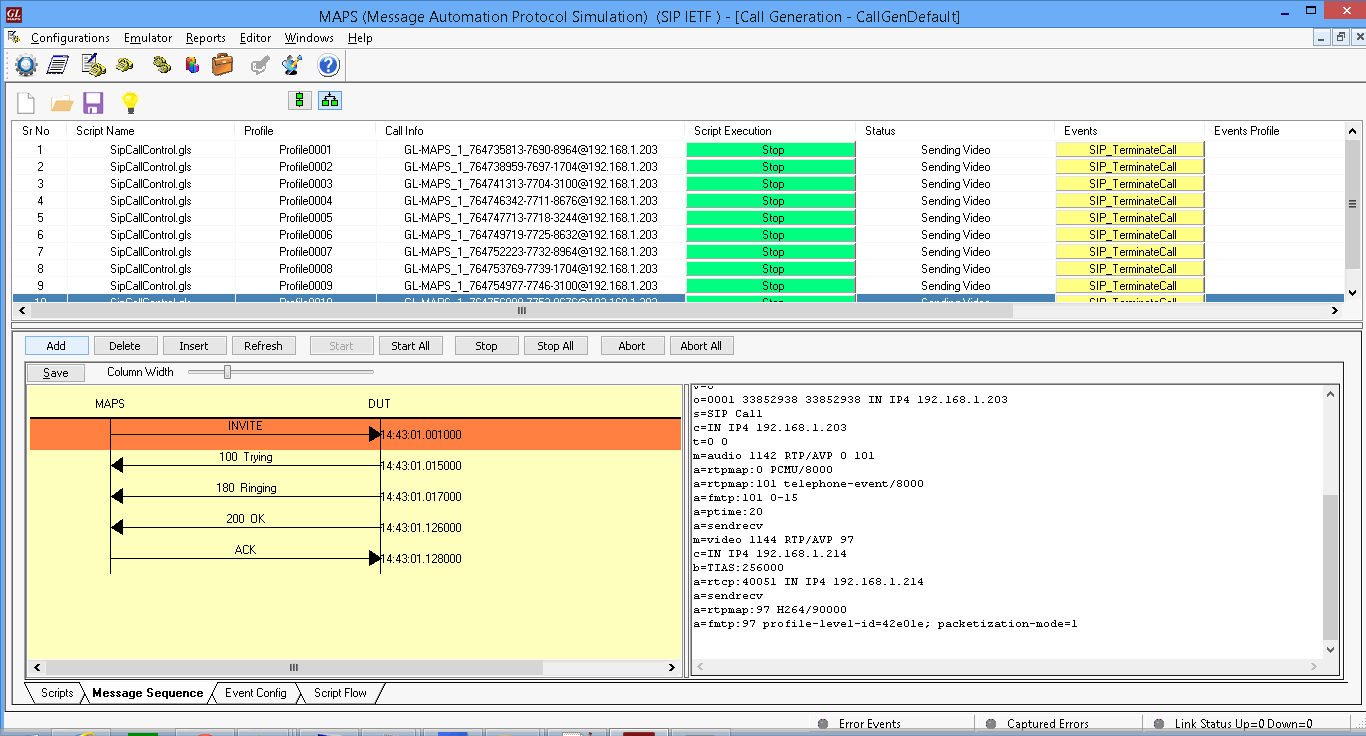Click the Script Execution column header
This screenshot has width=1366, height=736.
[x=771, y=131]
